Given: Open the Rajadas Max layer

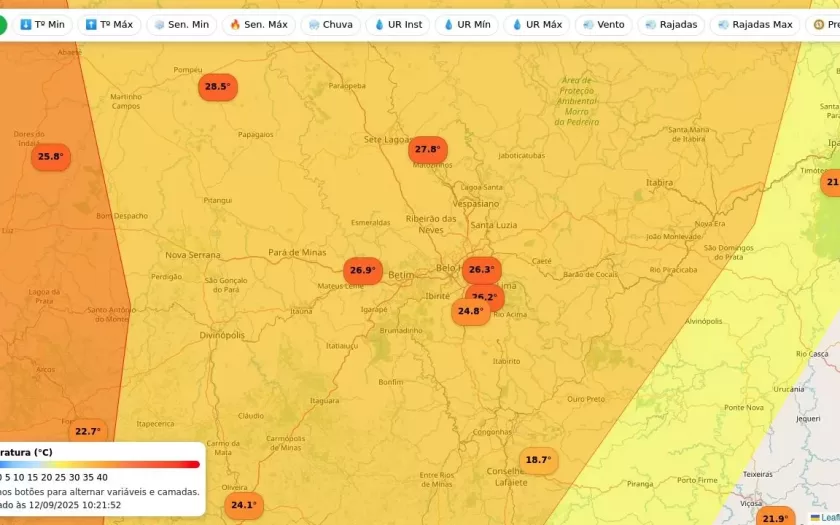Looking at the screenshot, I should click(x=754, y=24).
